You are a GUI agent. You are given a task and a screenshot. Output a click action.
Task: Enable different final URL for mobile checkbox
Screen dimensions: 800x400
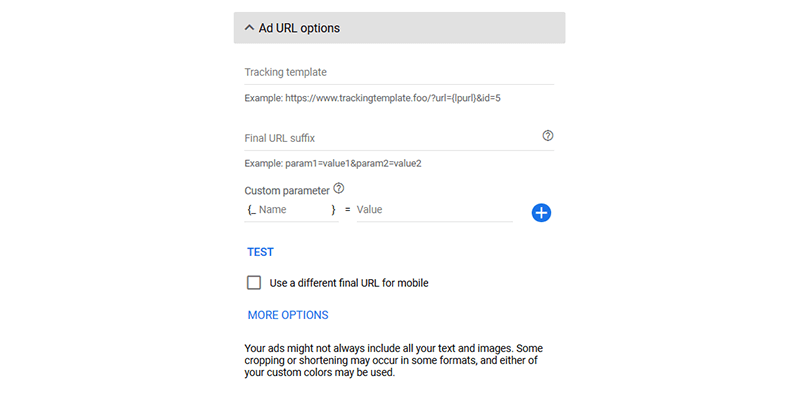[x=254, y=283]
